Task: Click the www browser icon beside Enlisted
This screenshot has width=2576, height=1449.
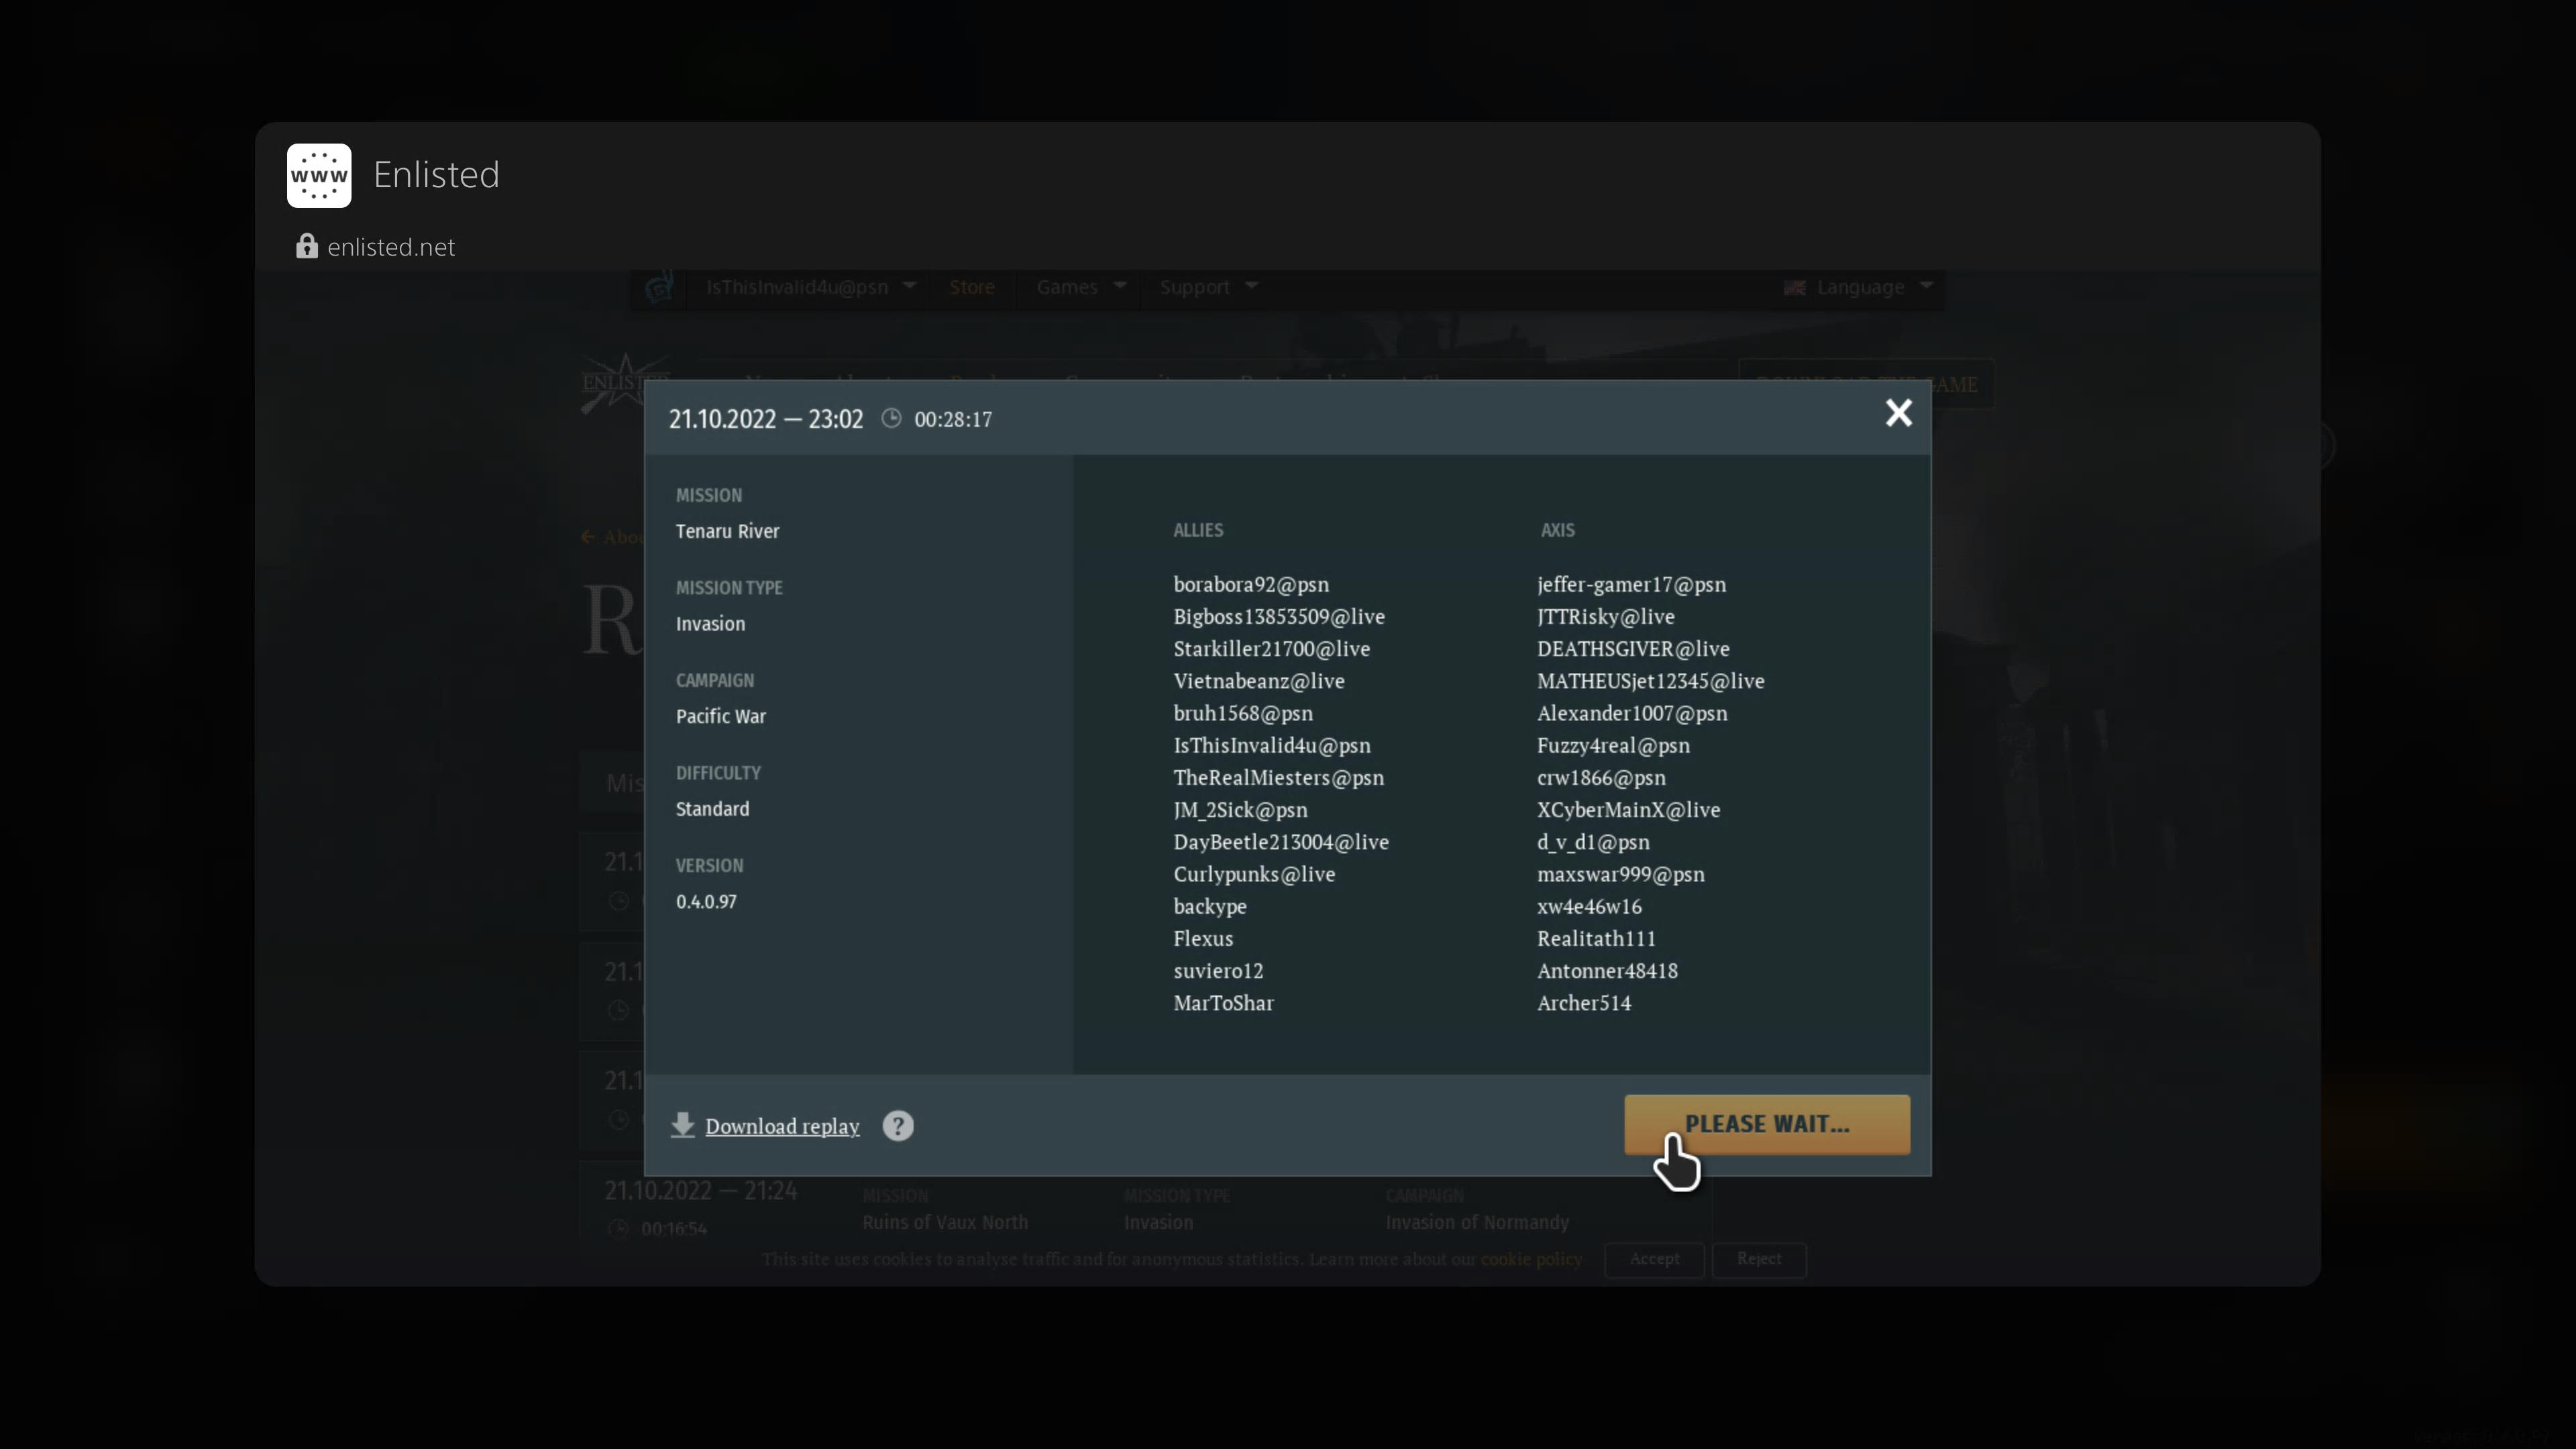Action: tap(319, 175)
